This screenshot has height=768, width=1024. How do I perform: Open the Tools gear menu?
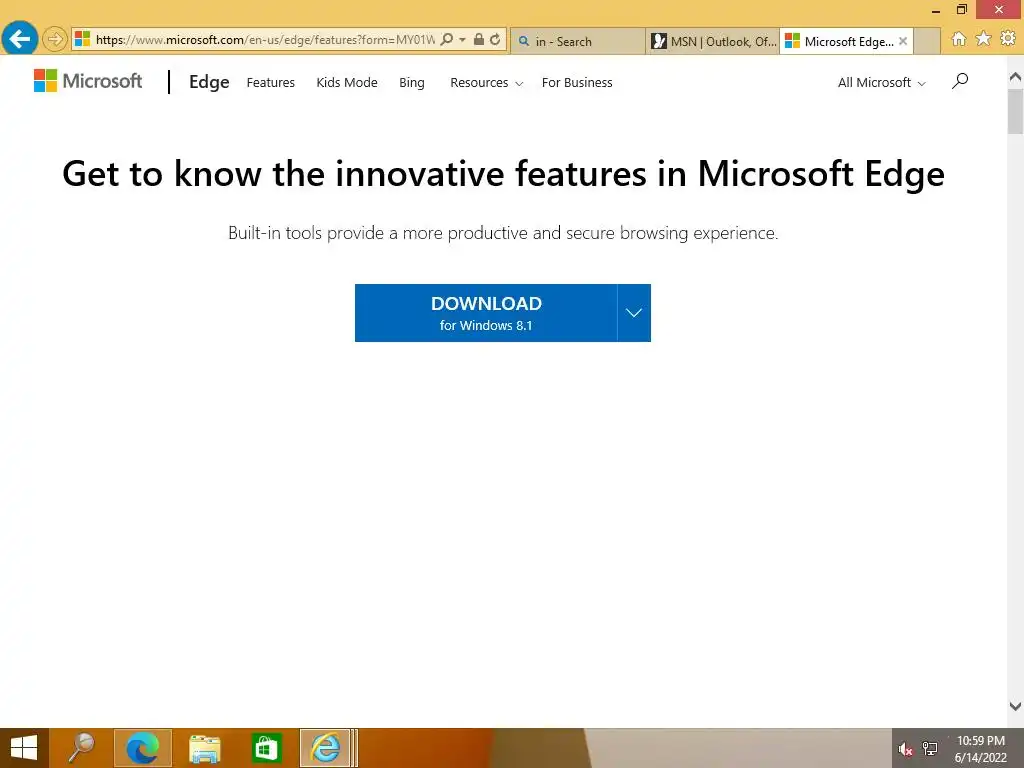point(1008,39)
